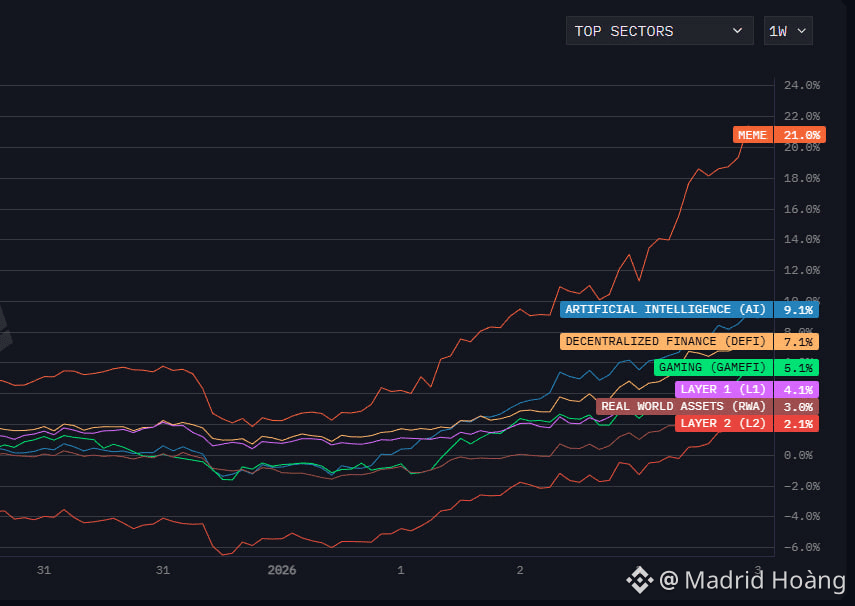Click the 22.0% axis label

point(802,116)
